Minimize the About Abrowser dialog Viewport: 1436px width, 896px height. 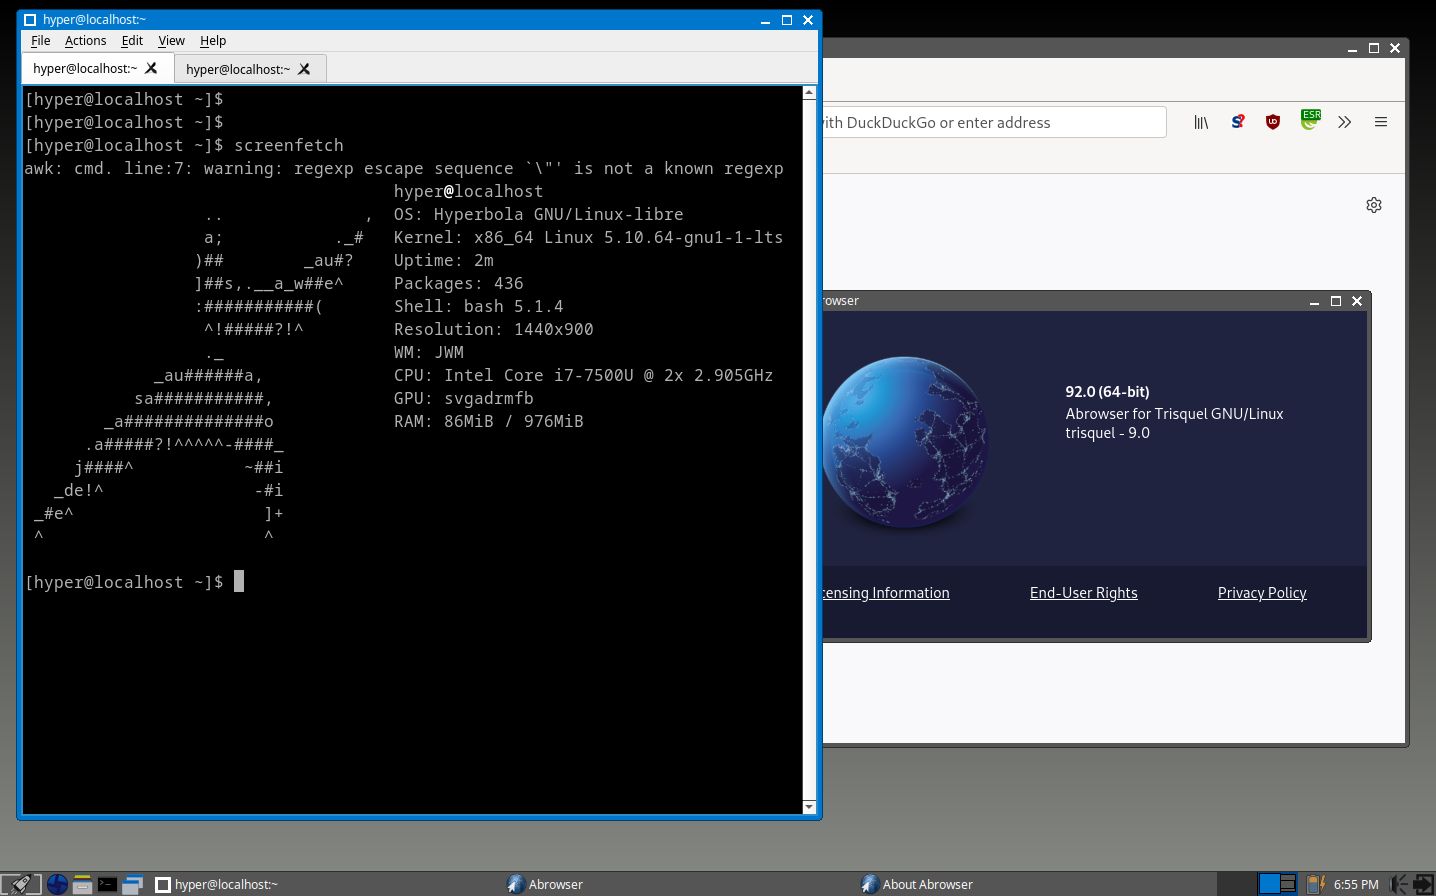1314,301
